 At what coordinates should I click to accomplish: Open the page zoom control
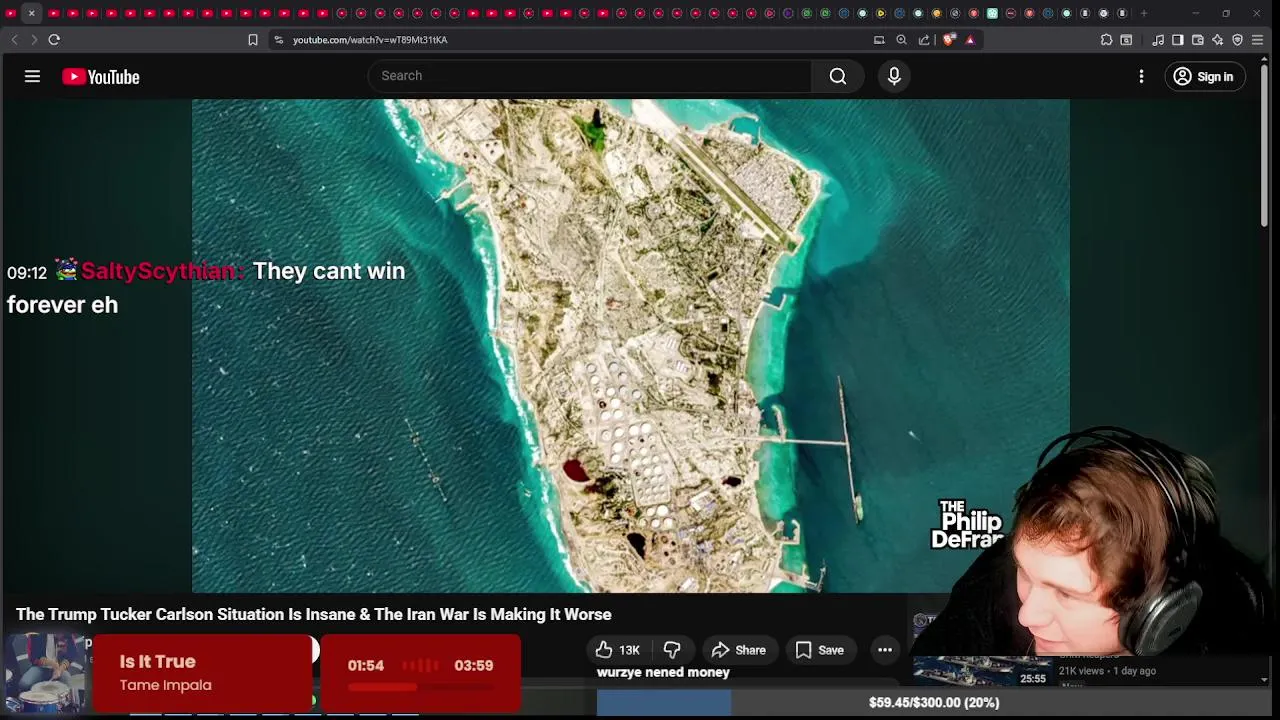[x=901, y=40]
